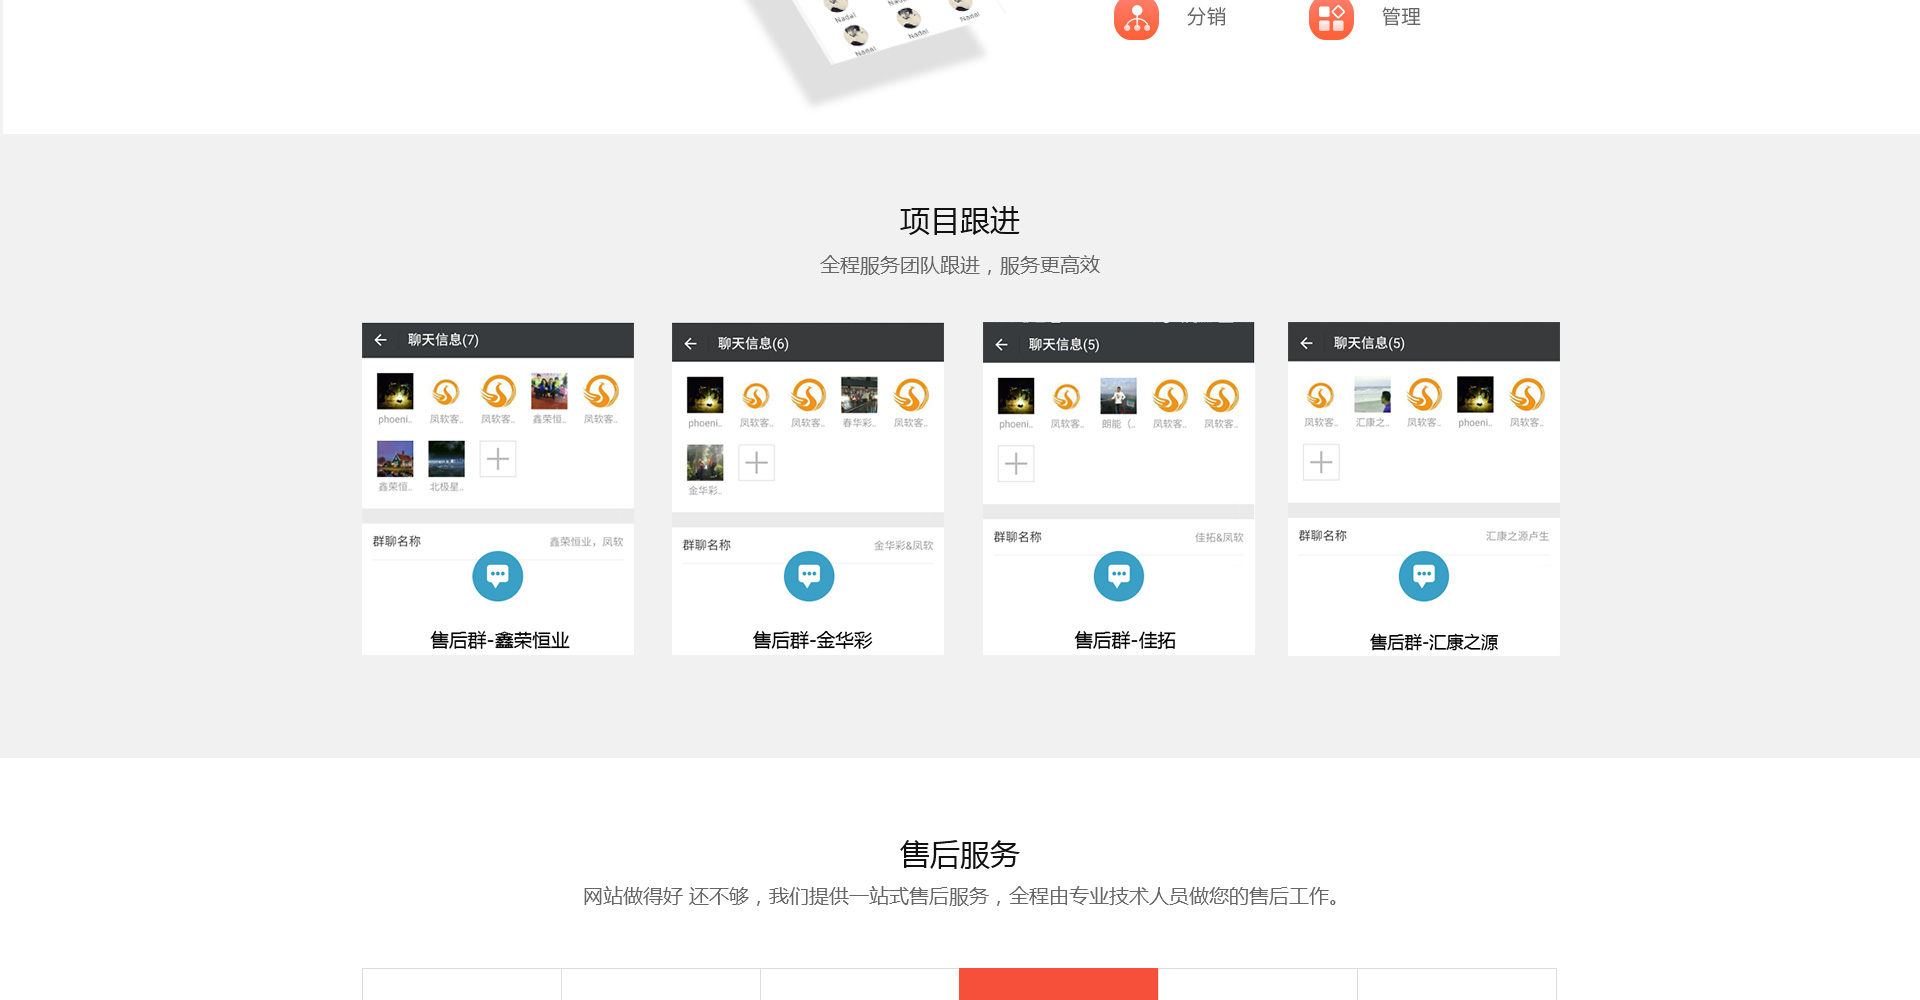Click the orange 管理 management icon
The height and width of the screenshot is (1000, 1920).
[x=1331, y=18]
